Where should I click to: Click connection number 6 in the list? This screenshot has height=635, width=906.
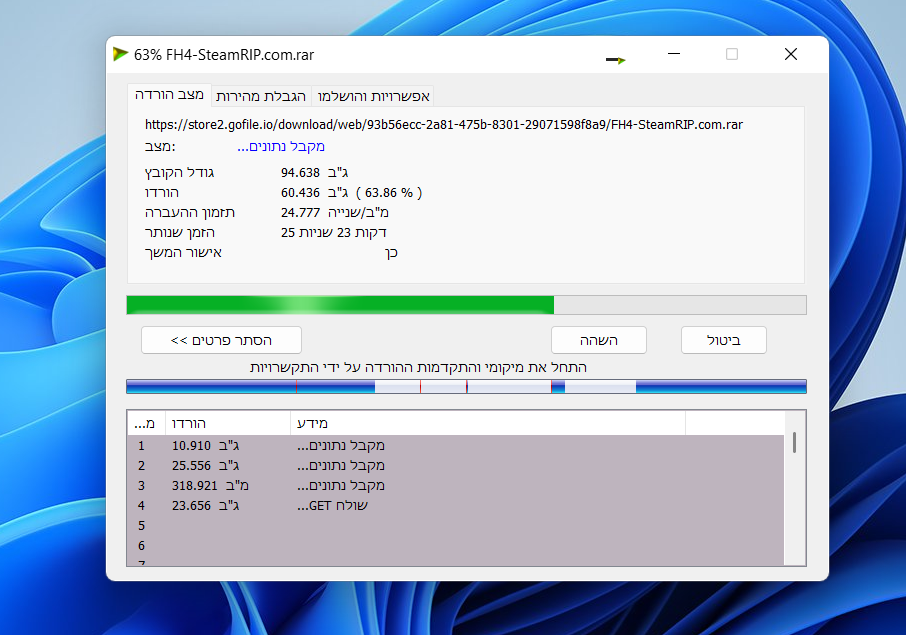pos(142,546)
